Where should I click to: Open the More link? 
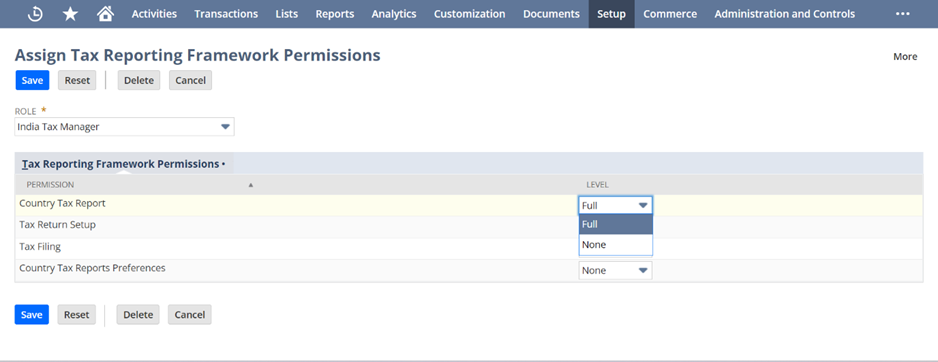[905, 56]
